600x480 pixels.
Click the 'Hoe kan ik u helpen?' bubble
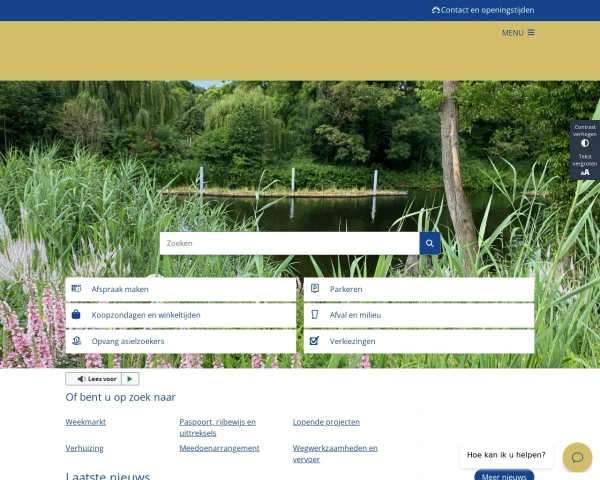pyautogui.click(x=506, y=455)
